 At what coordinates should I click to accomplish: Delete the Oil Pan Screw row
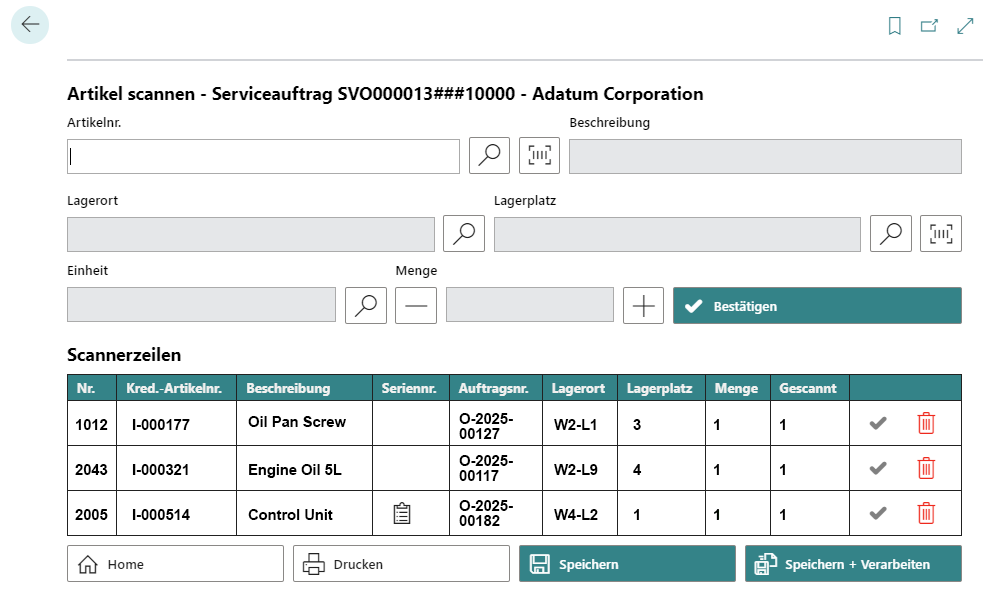pyautogui.click(x=926, y=423)
